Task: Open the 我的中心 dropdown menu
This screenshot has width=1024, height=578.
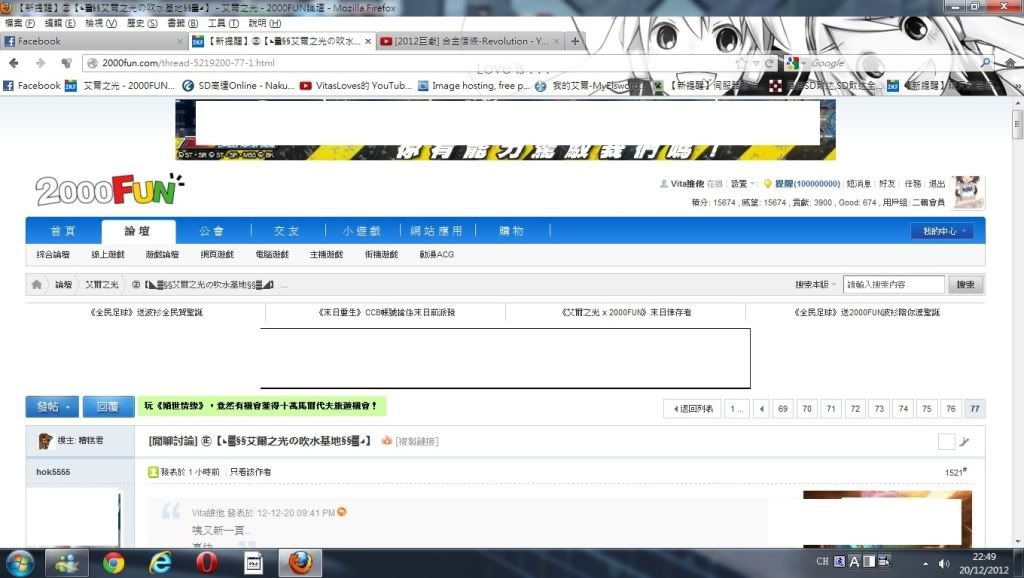Action: pos(940,231)
